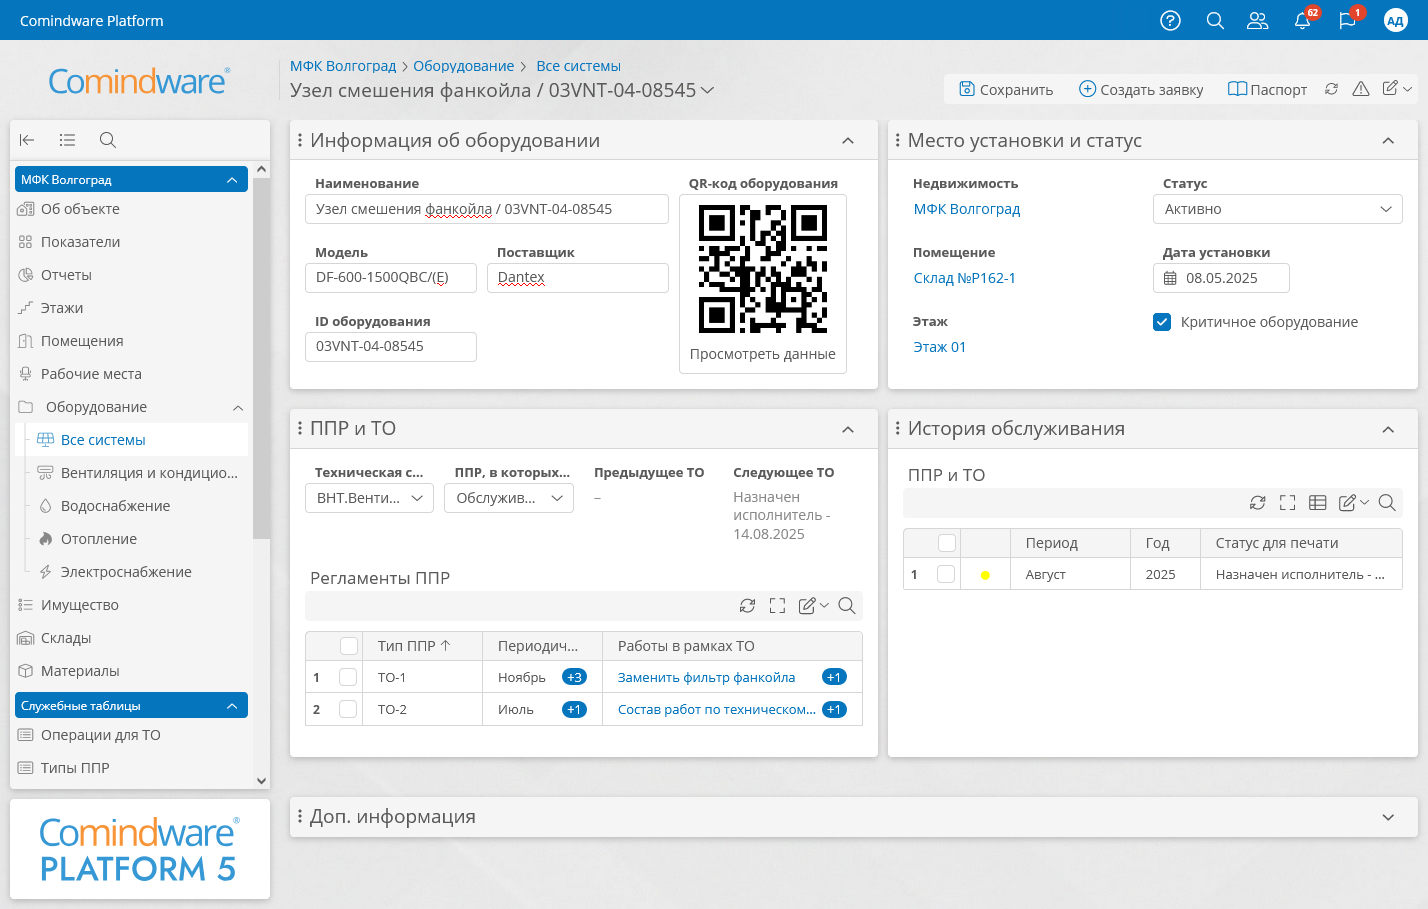1428x909 pixels.
Task: Expand Регламенты ППР table to fullscreen
Action: click(x=777, y=606)
